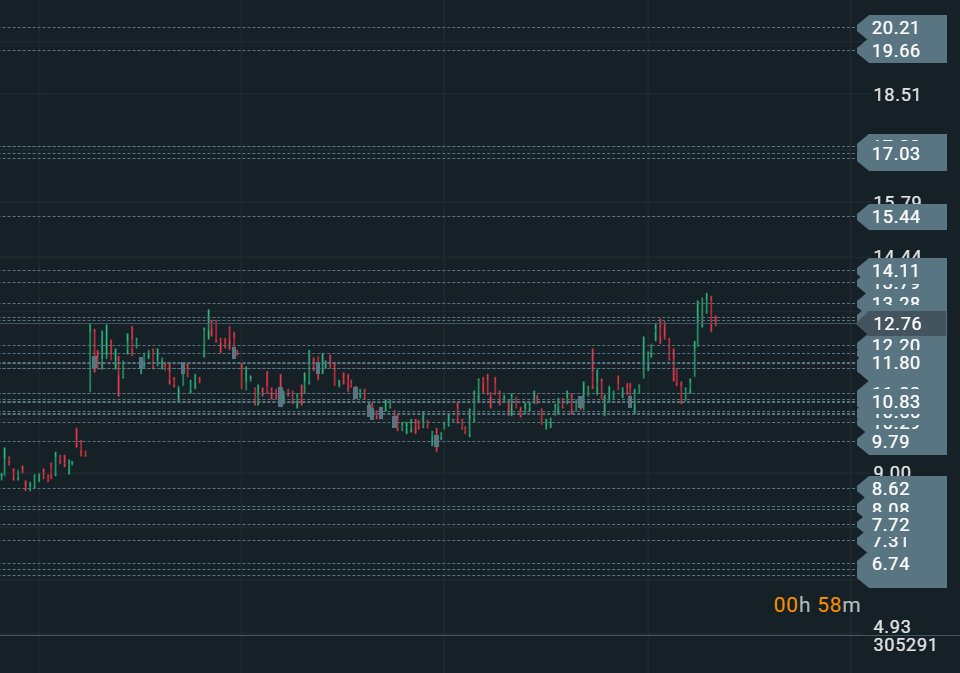
Task: Click the 11.80 price level label
Action: click(901, 363)
